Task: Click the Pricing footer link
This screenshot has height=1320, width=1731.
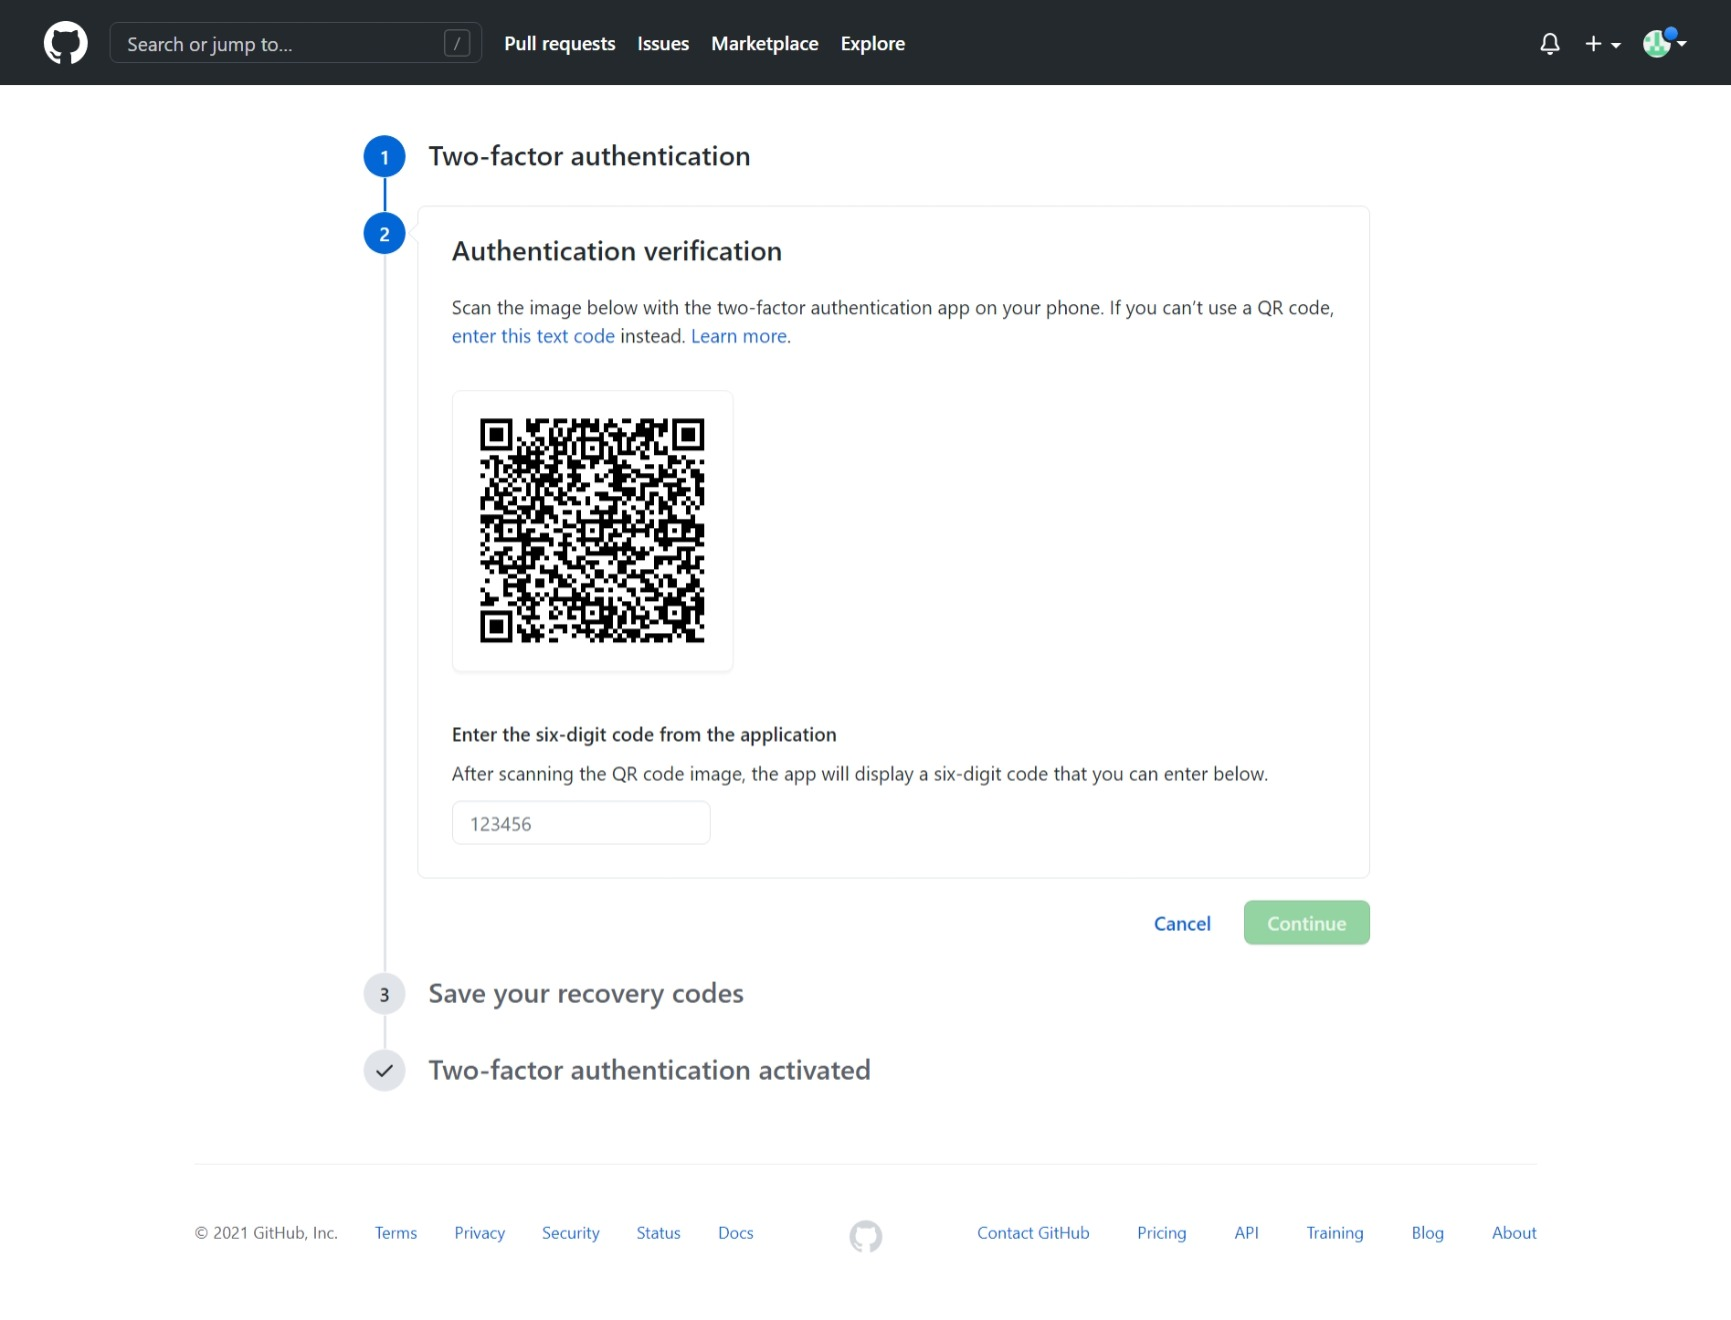Action: [x=1160, y=1233]
